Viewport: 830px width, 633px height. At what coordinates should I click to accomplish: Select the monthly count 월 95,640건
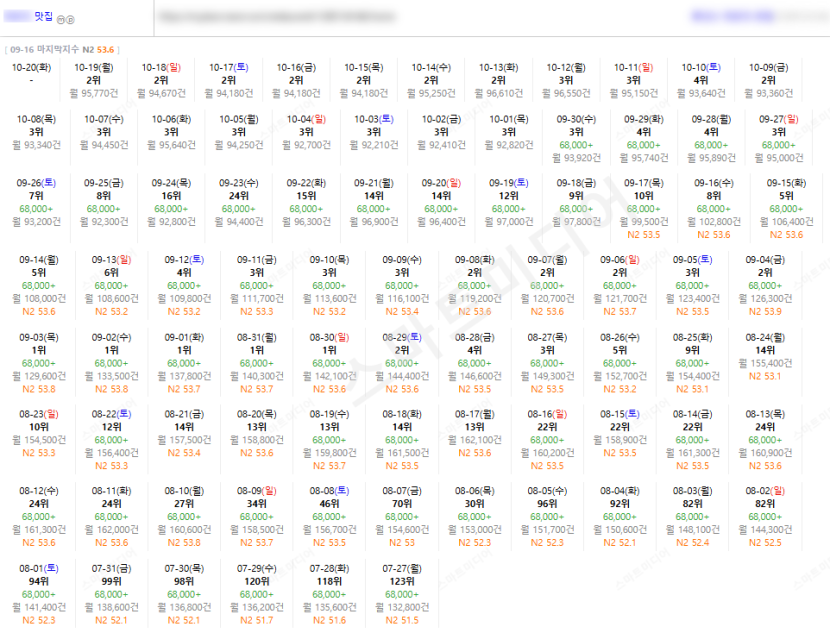coord(172,145)
